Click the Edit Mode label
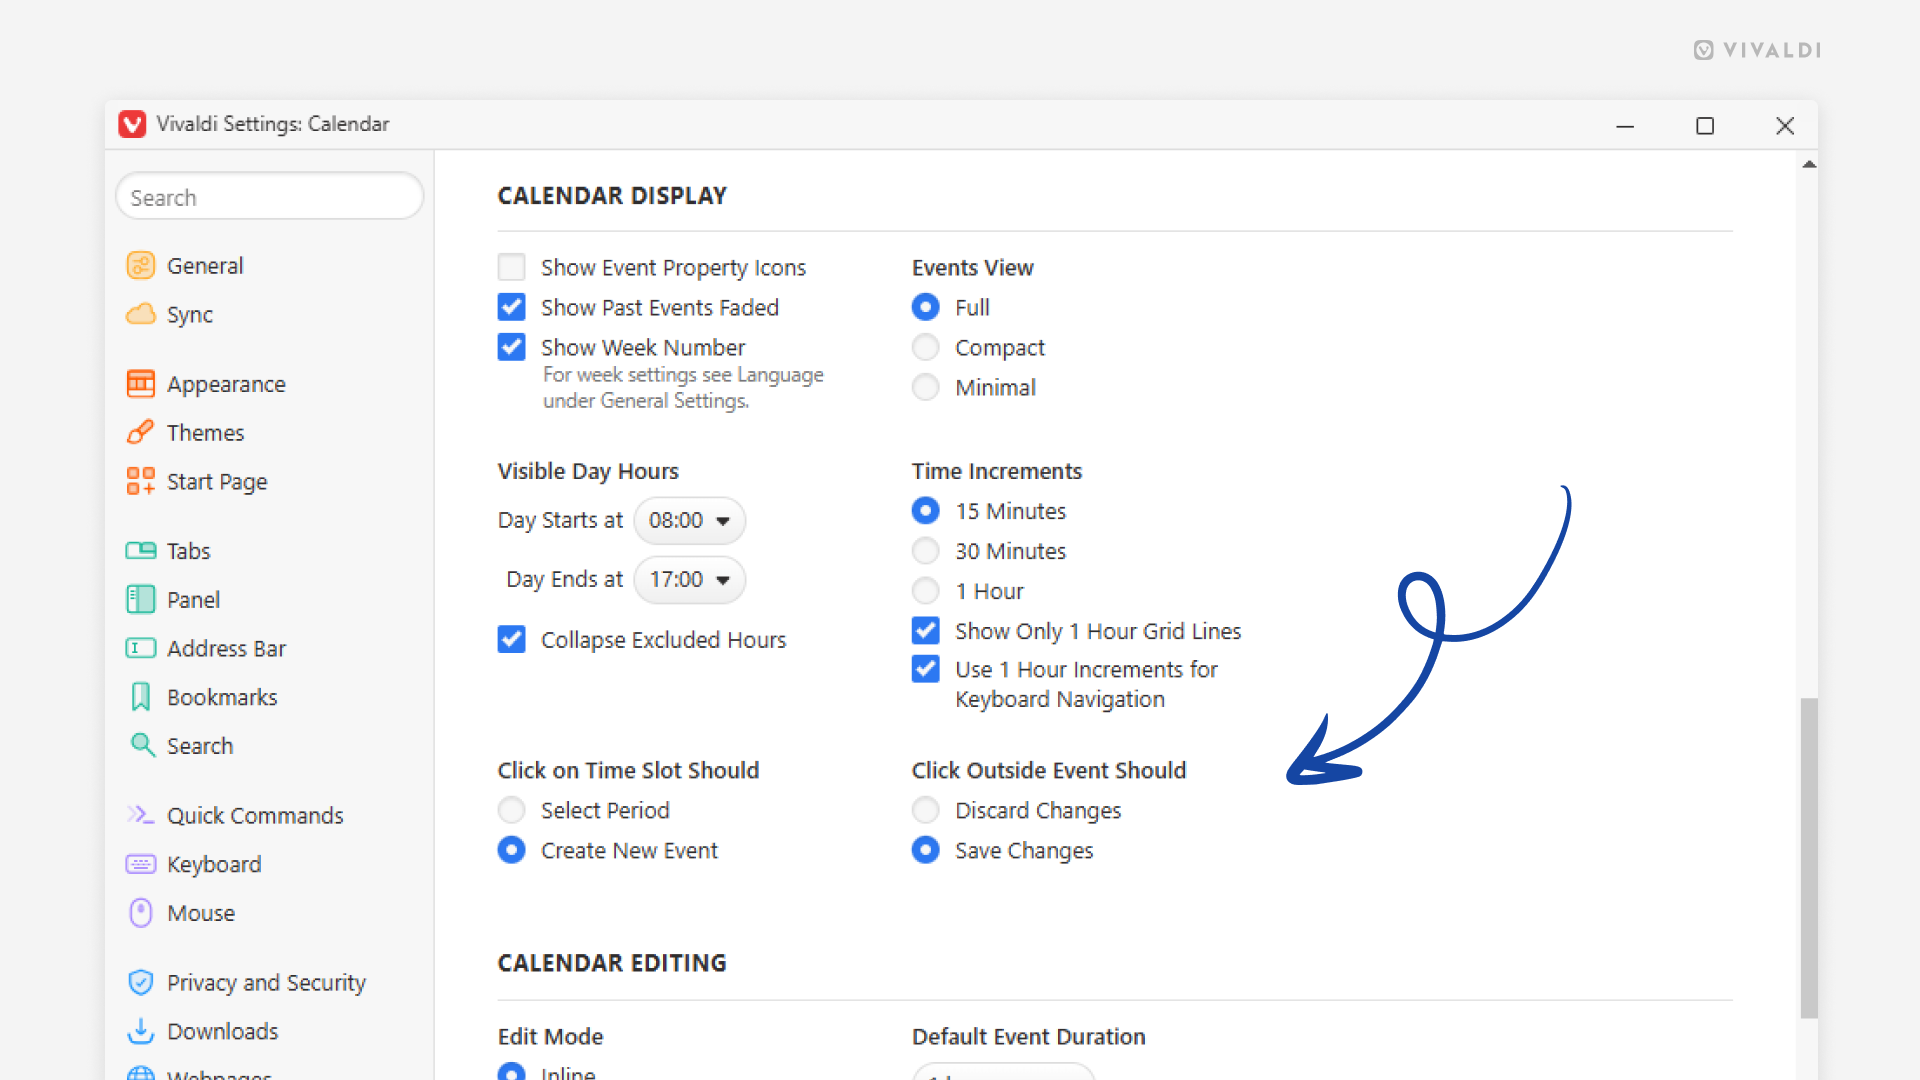The height and width of the screenshot is (1080, 1920). (550, 1036)
